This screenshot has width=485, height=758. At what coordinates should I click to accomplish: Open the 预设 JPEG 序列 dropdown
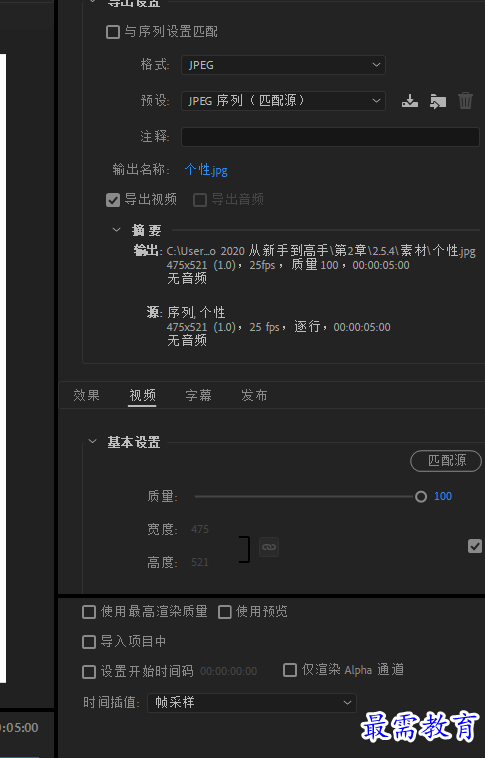[283, 101]
